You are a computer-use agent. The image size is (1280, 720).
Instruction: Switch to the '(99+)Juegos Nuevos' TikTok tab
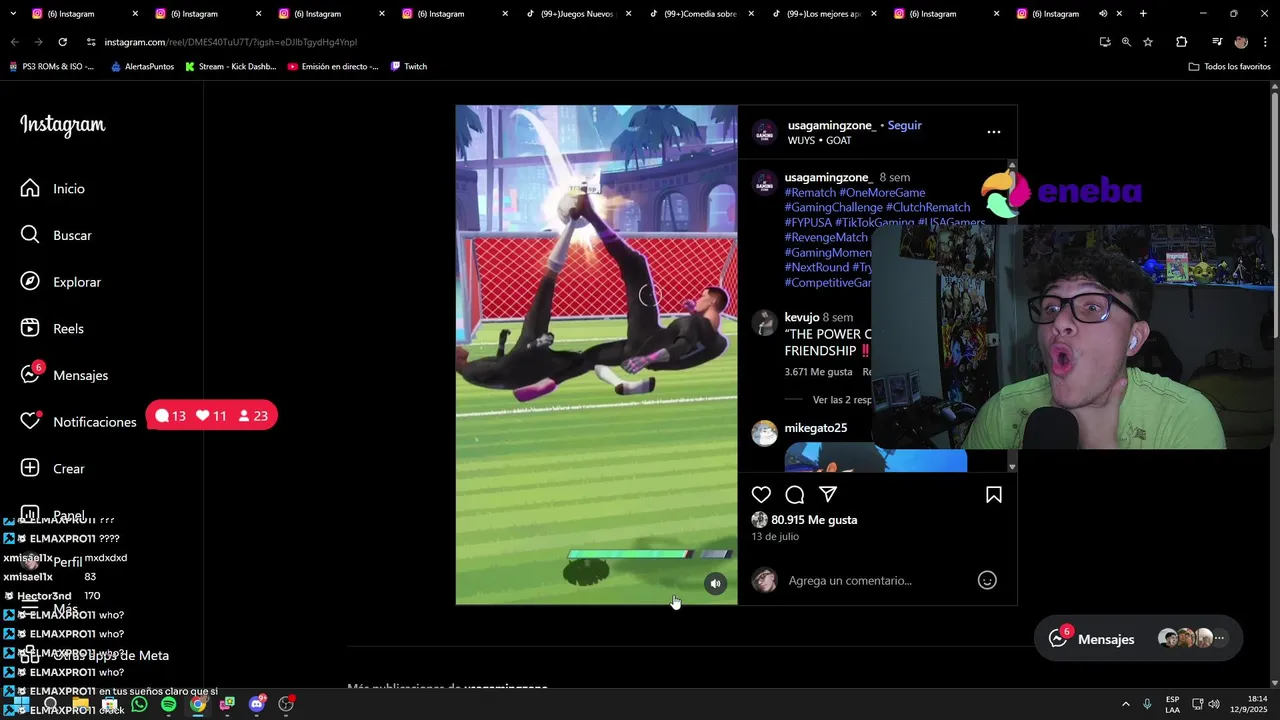click(576, 14)
